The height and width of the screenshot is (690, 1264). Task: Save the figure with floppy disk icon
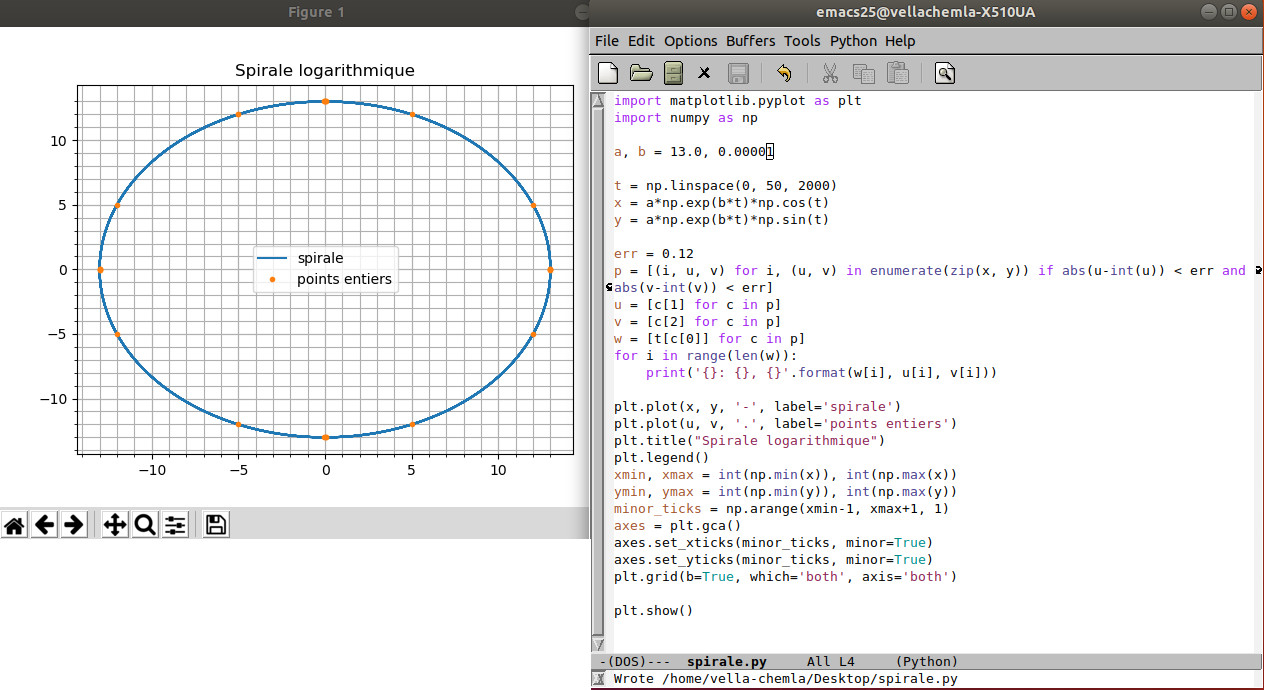[216, 525]
